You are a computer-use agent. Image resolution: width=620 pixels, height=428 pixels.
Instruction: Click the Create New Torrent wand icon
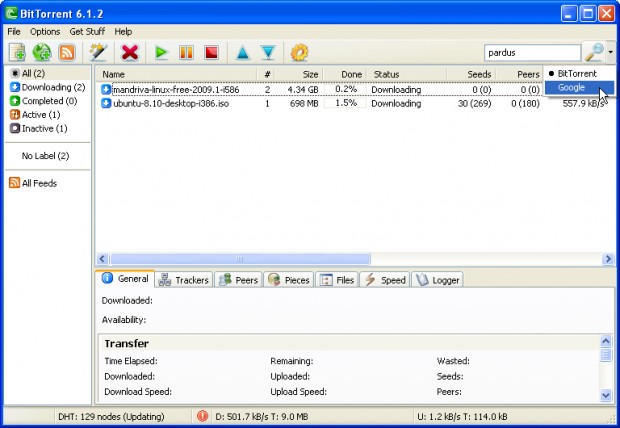tap(98, 52)
